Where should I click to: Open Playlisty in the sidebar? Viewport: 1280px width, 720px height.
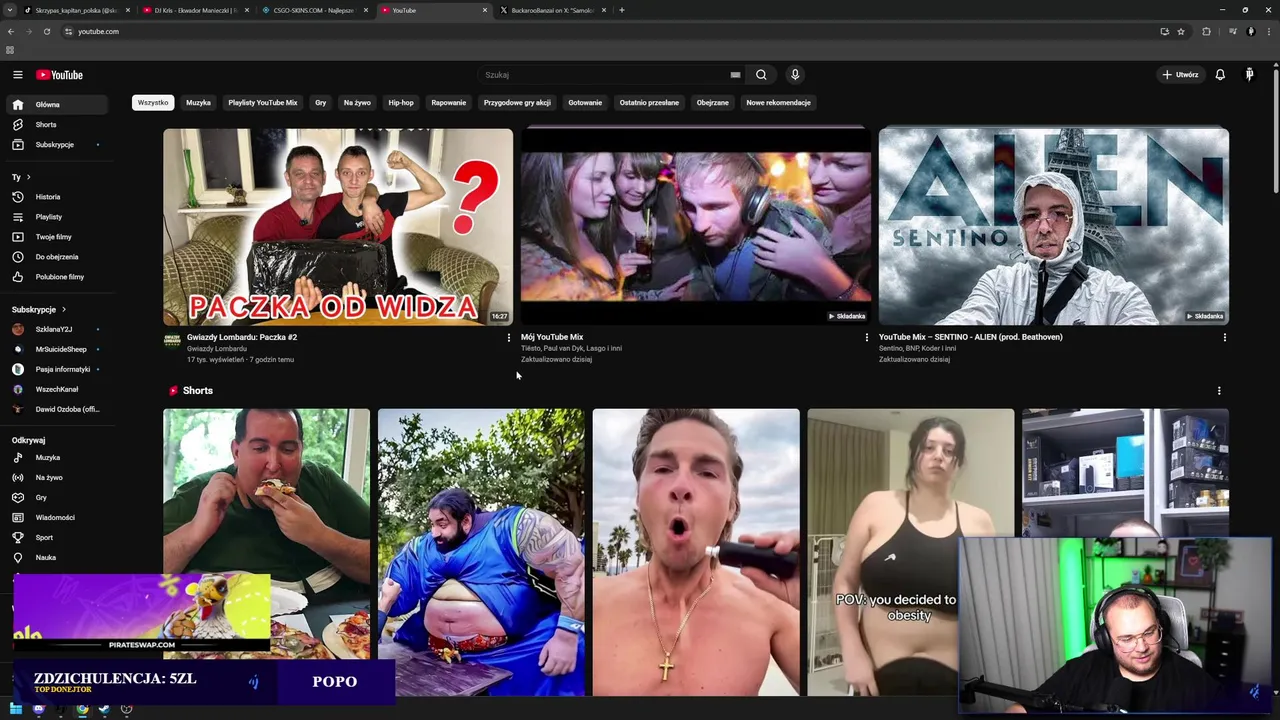point(56,217)
